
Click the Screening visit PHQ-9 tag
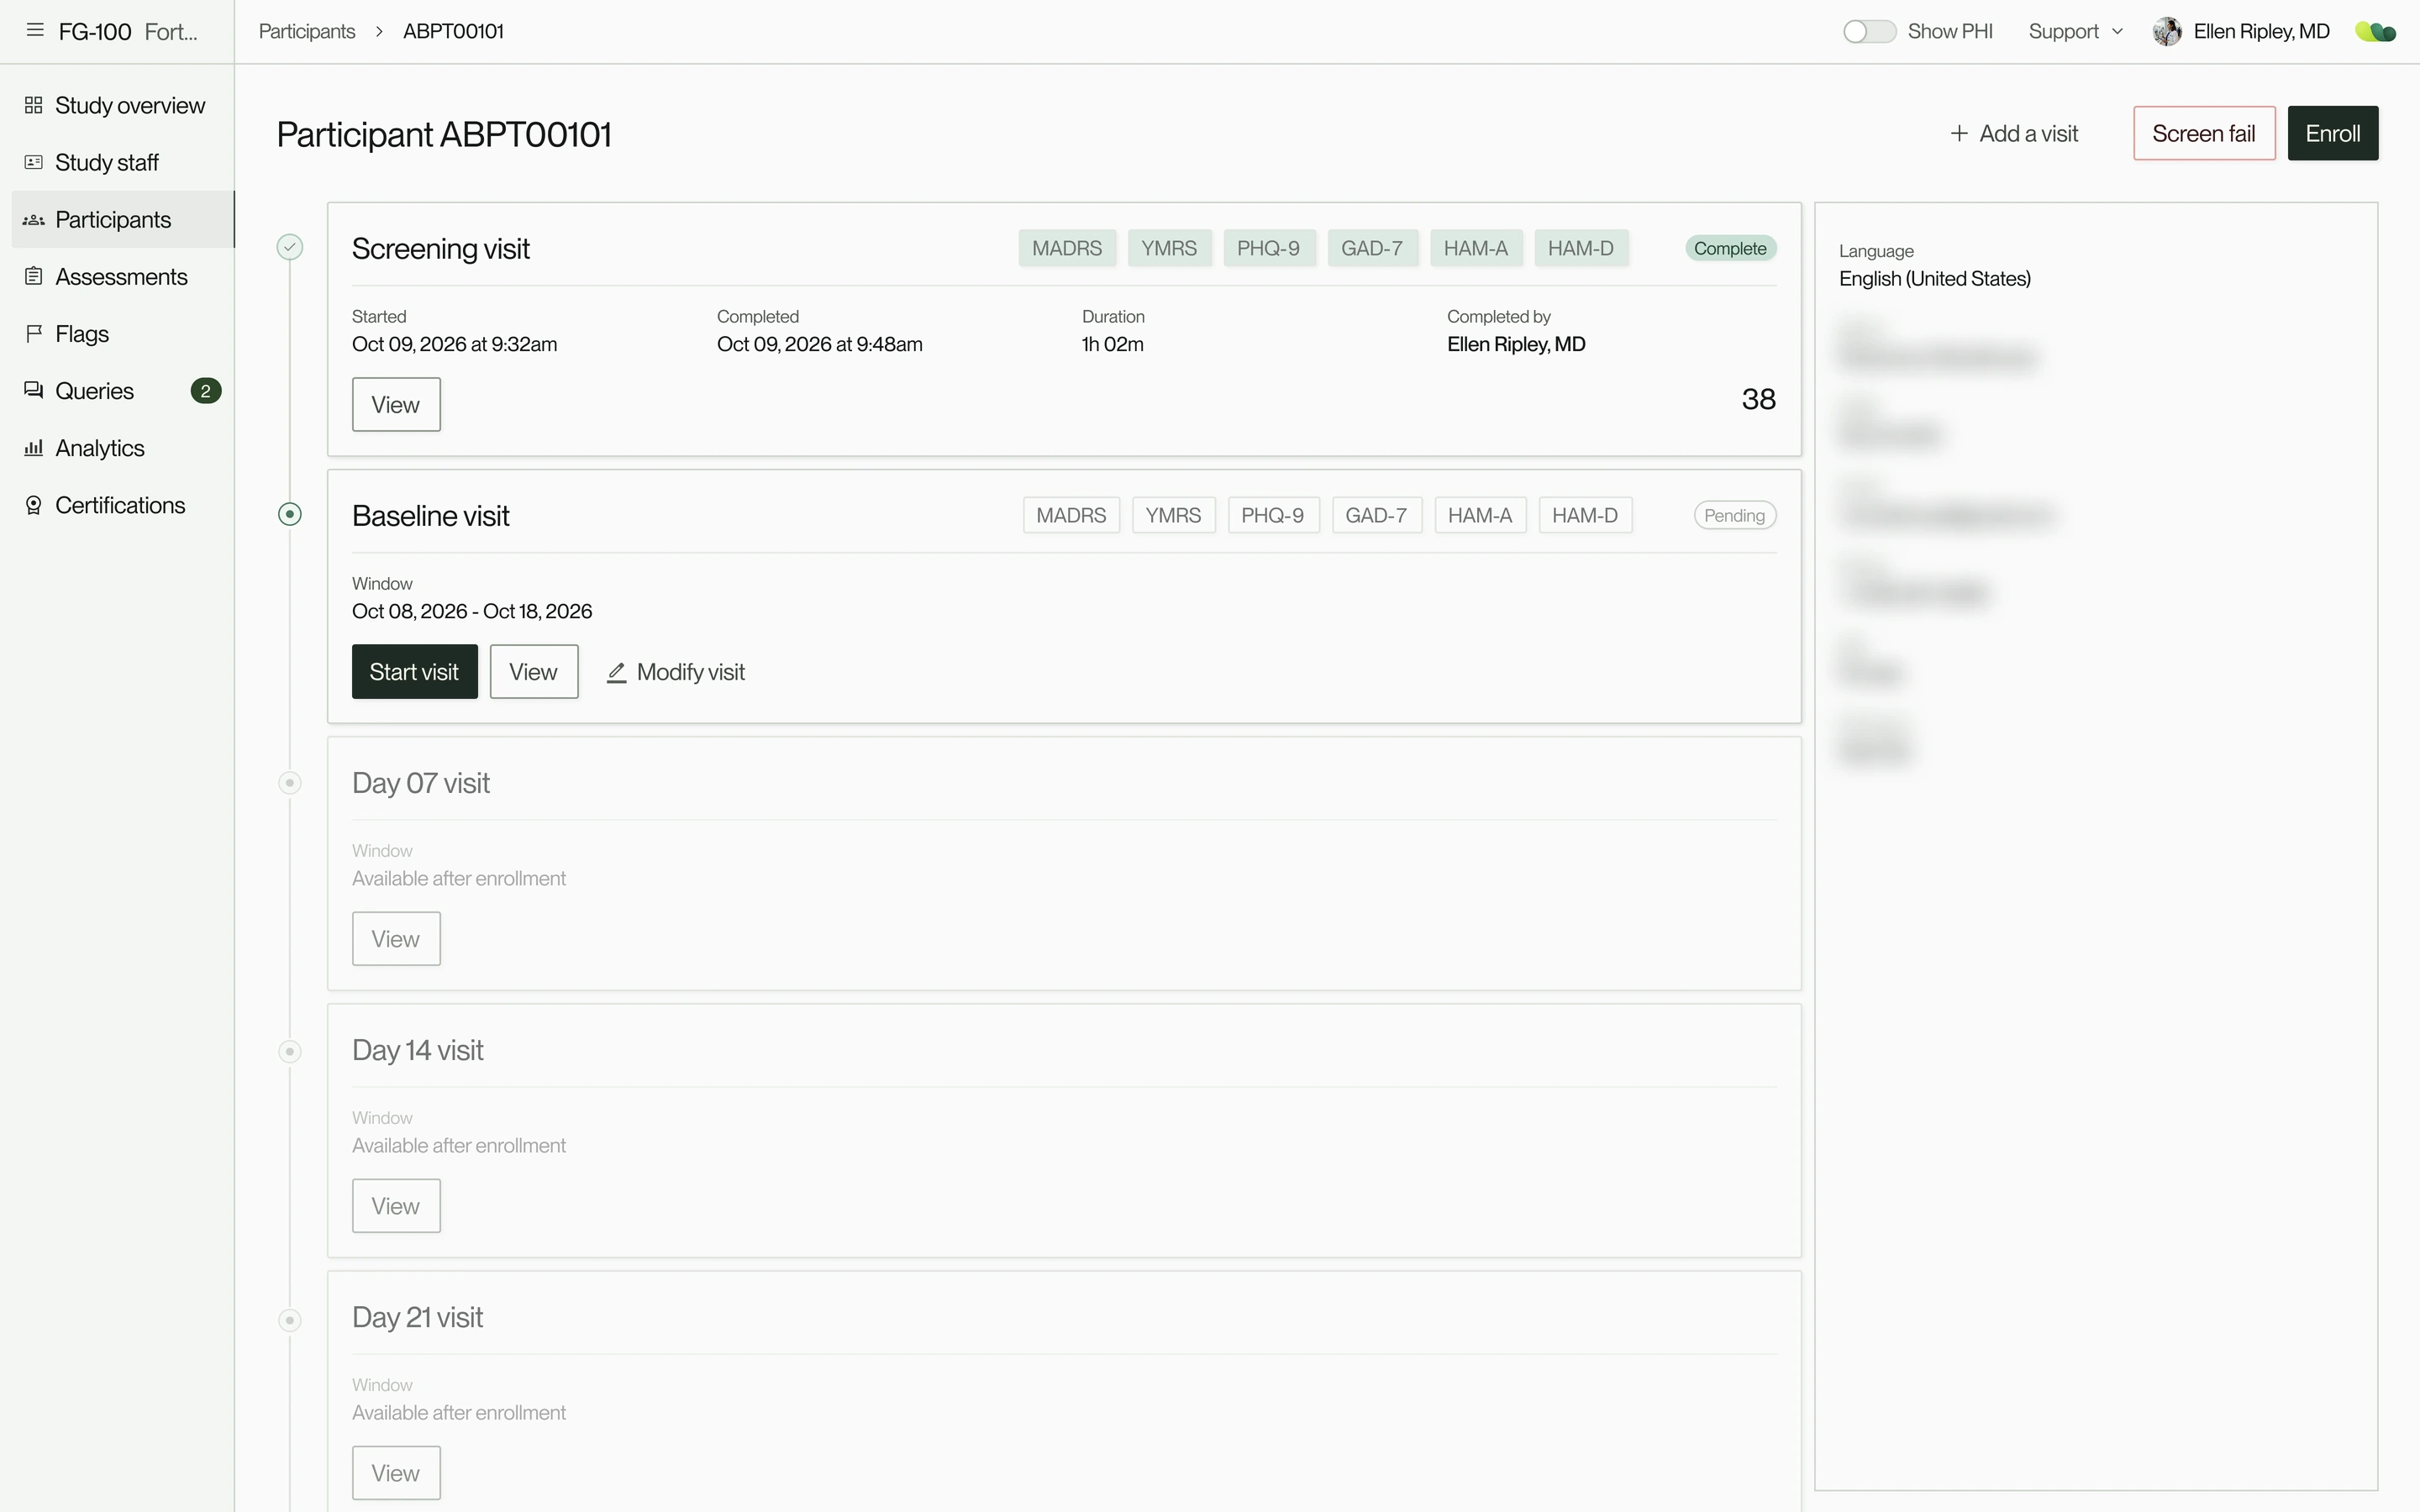click(1268, 248)
